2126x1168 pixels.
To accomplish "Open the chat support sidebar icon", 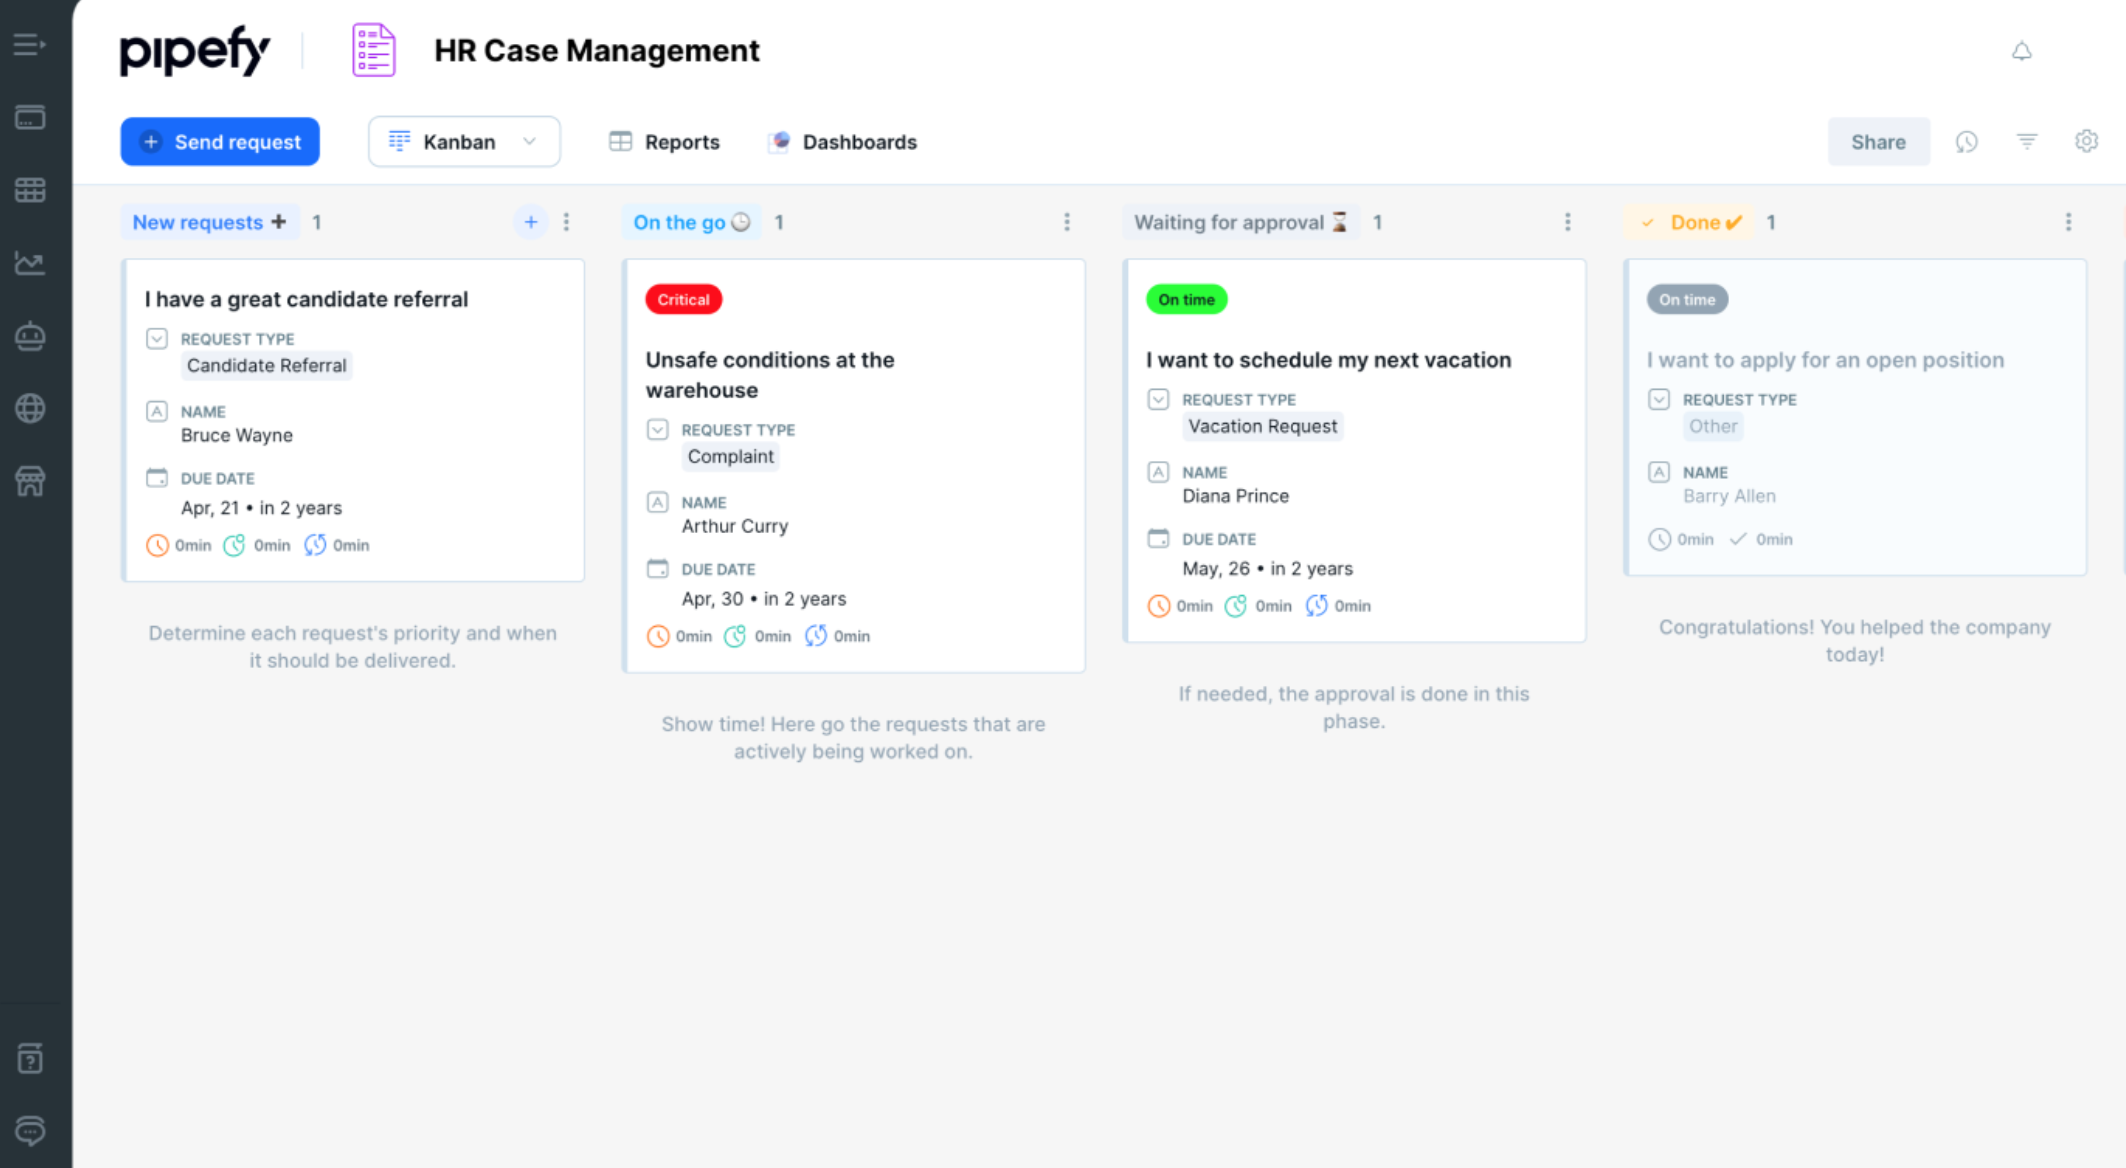I will [x=30, y=1130].
